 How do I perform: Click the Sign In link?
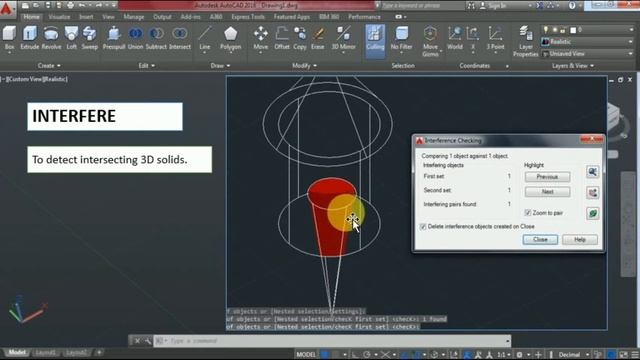point(493,5)
